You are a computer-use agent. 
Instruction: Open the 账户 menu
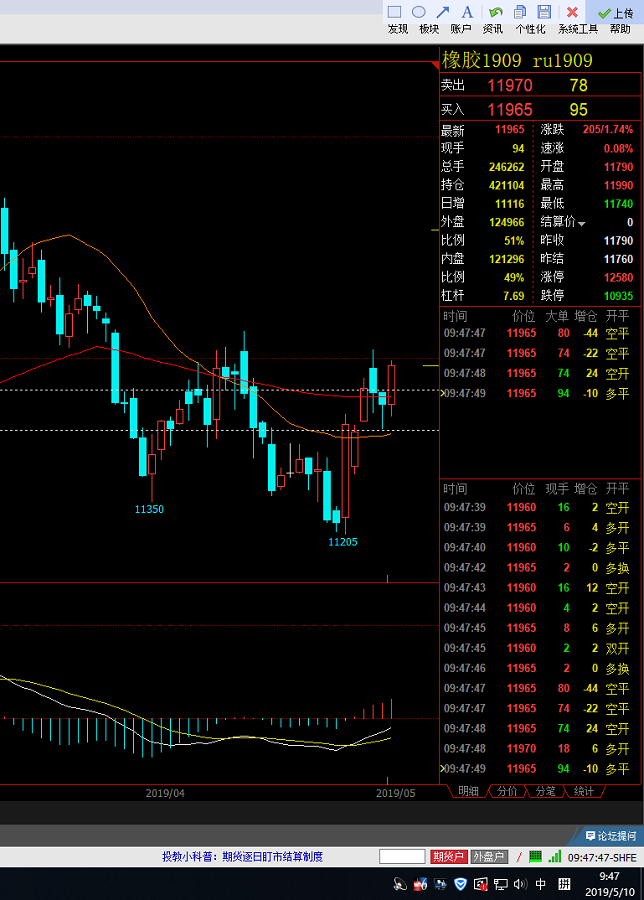tap(461, 29)
